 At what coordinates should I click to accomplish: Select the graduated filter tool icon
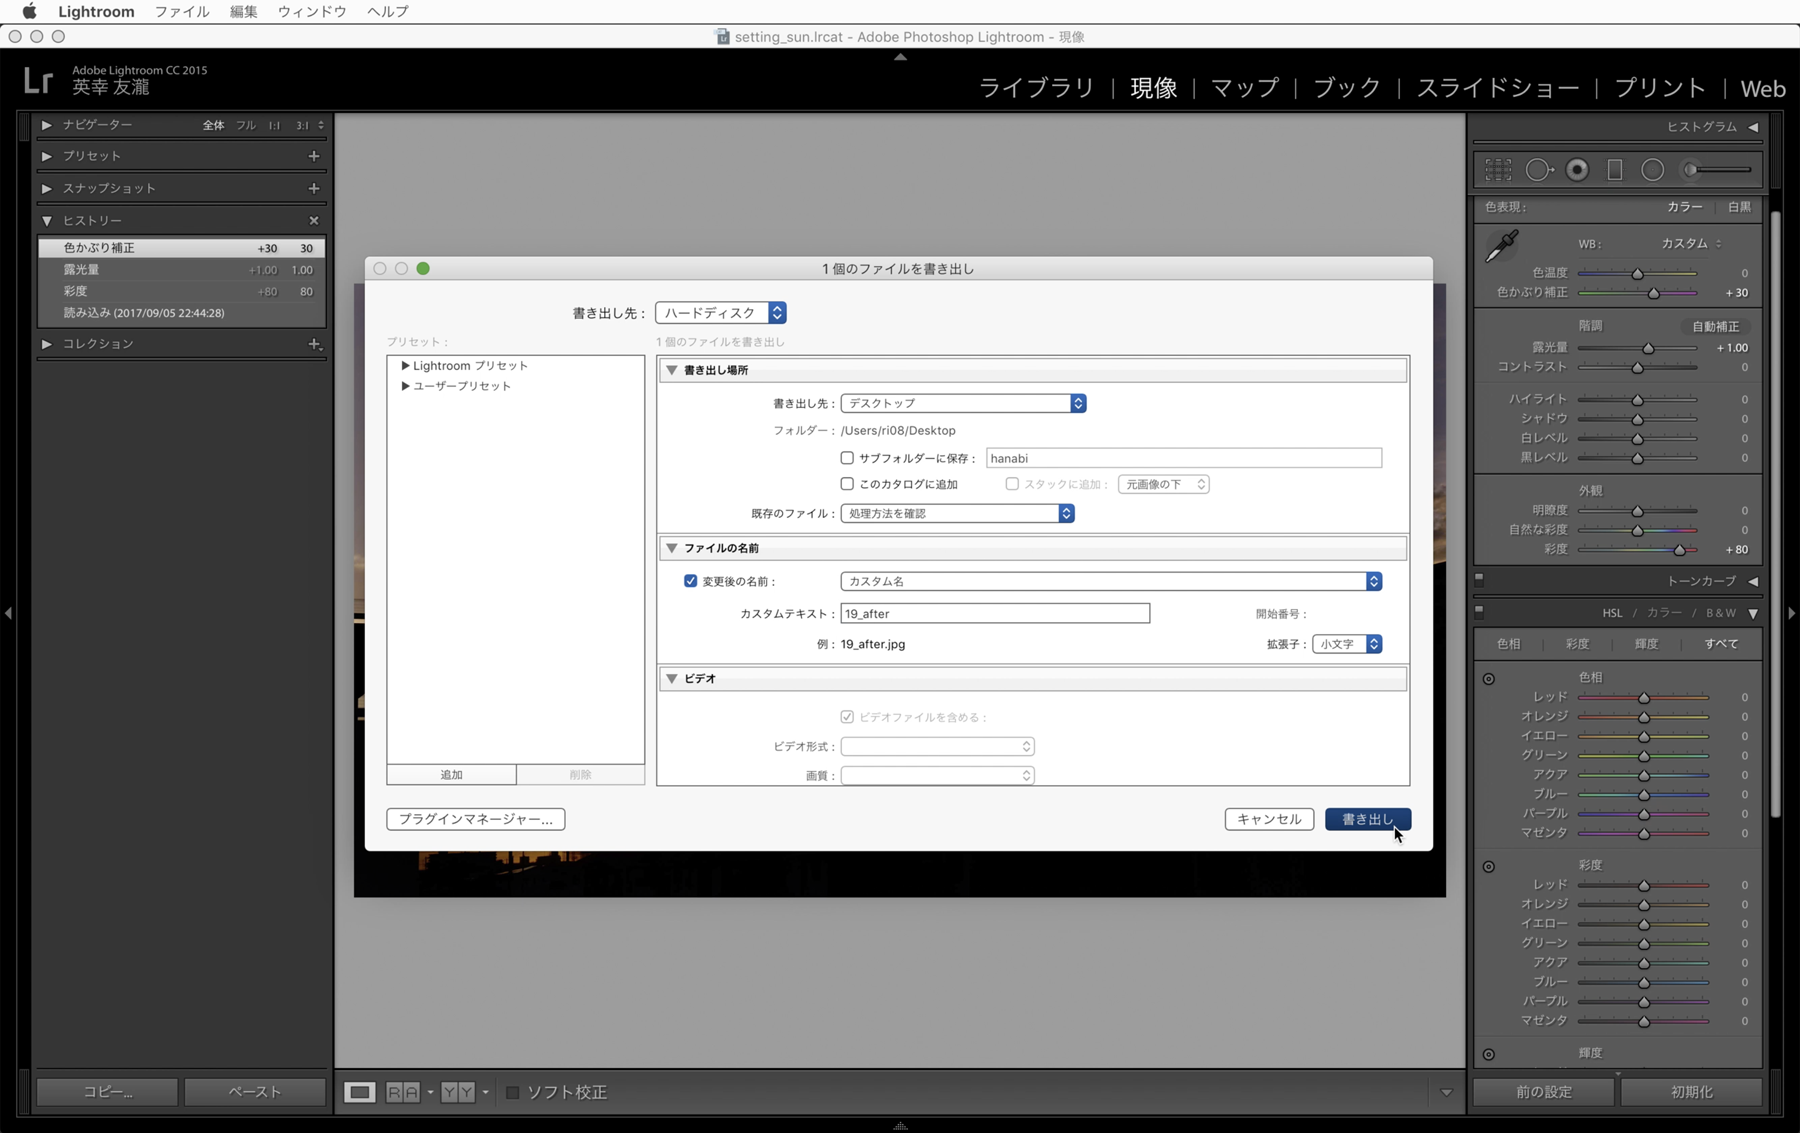[1615, 170]
